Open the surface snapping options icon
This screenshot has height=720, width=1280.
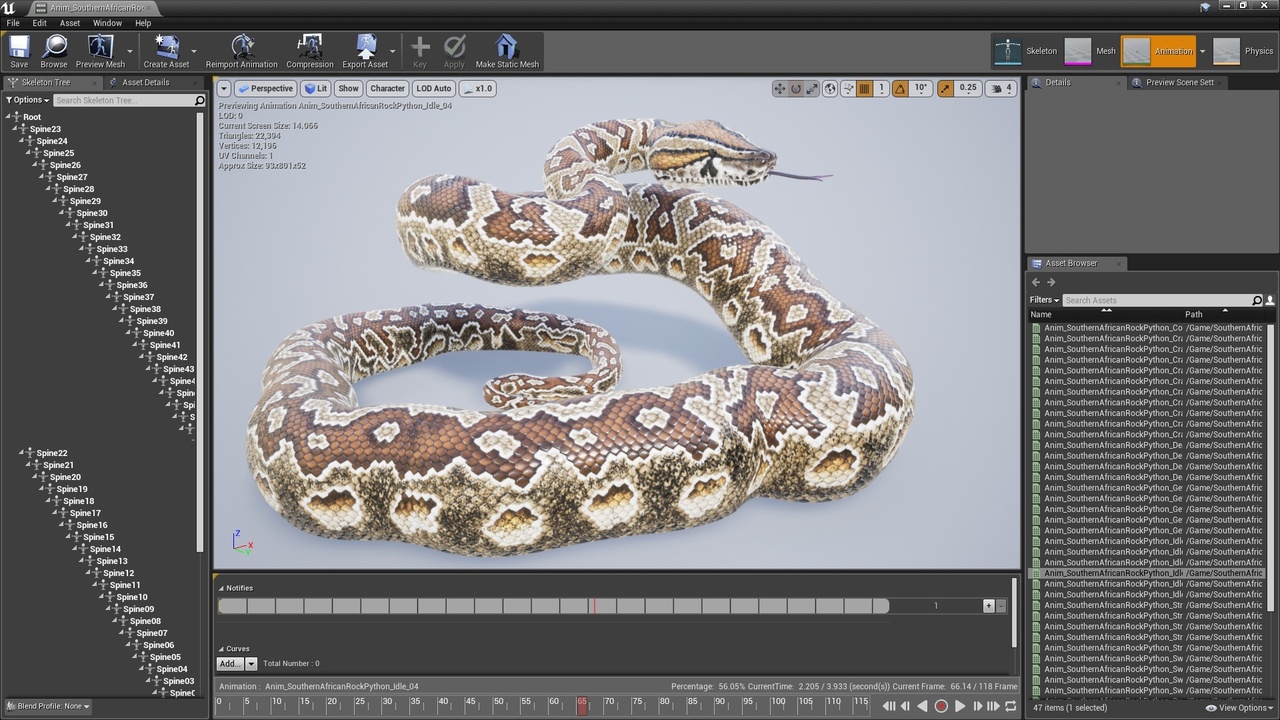848,88
